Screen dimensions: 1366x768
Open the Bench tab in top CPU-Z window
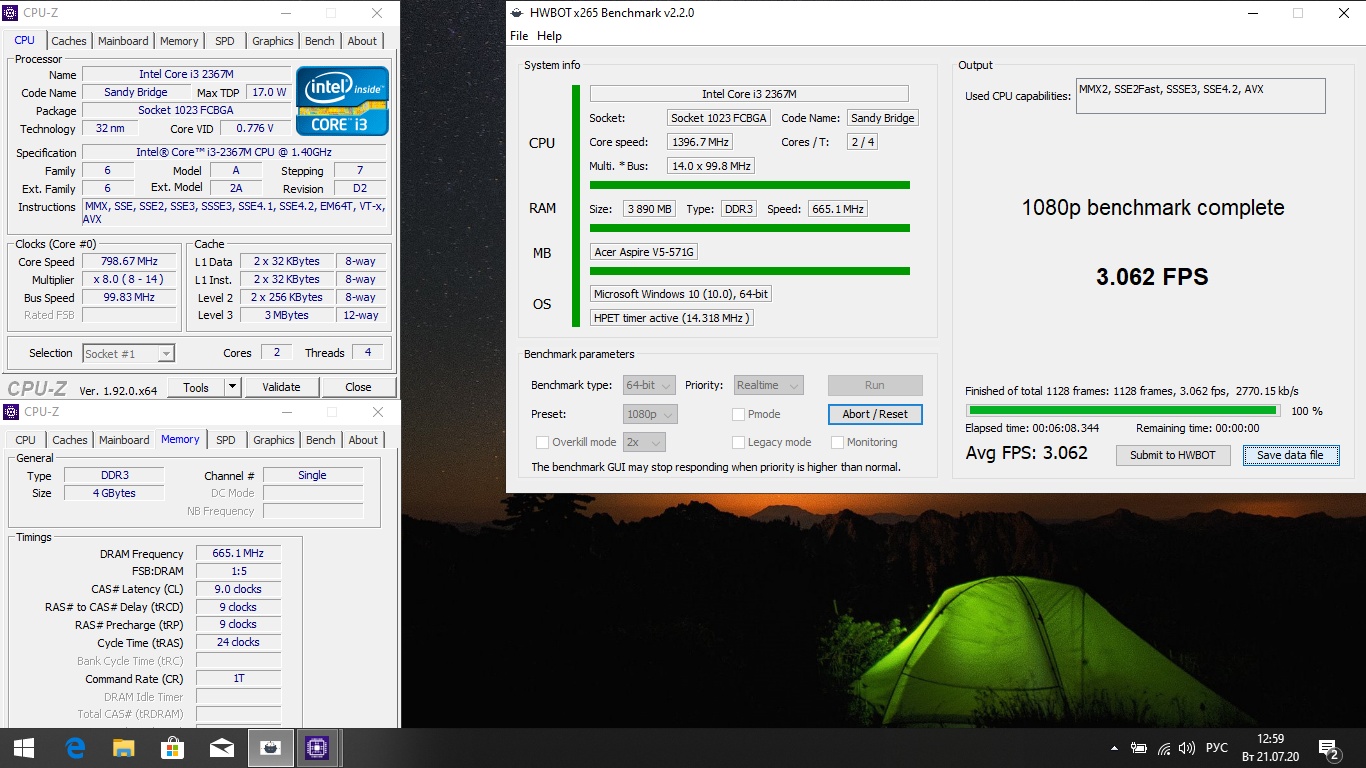[x=320, y=41]
